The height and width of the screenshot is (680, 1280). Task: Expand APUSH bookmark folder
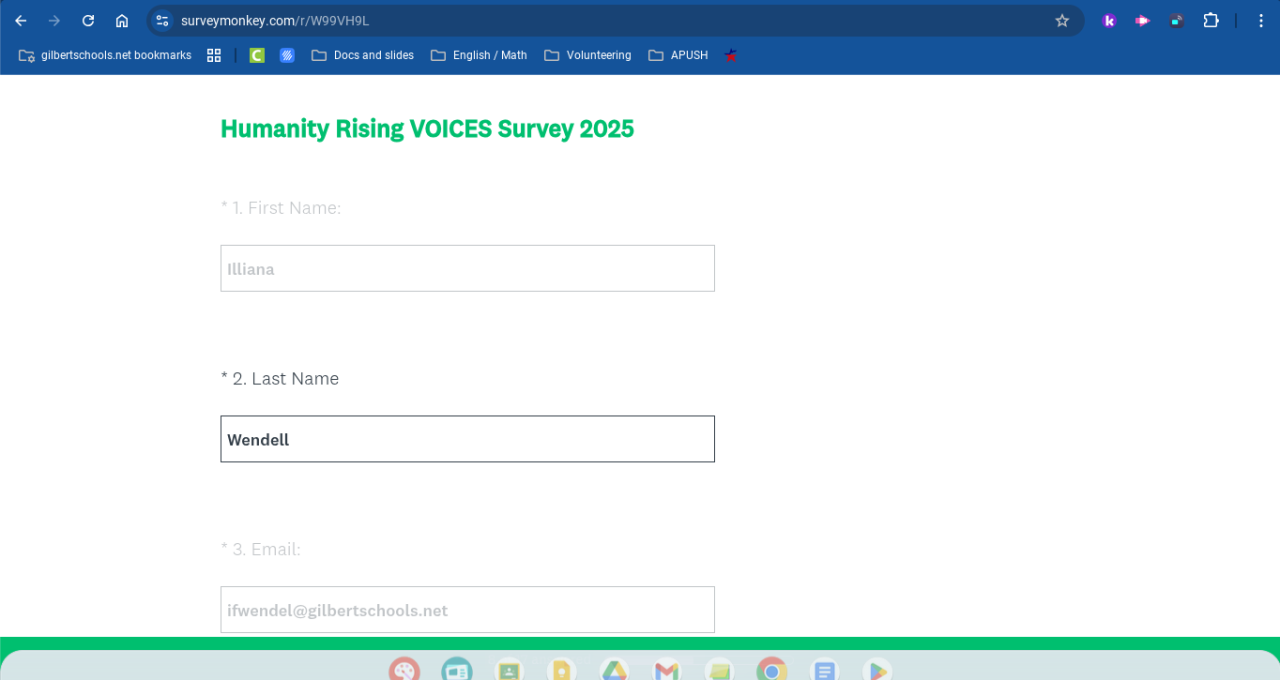coord(678,55)
